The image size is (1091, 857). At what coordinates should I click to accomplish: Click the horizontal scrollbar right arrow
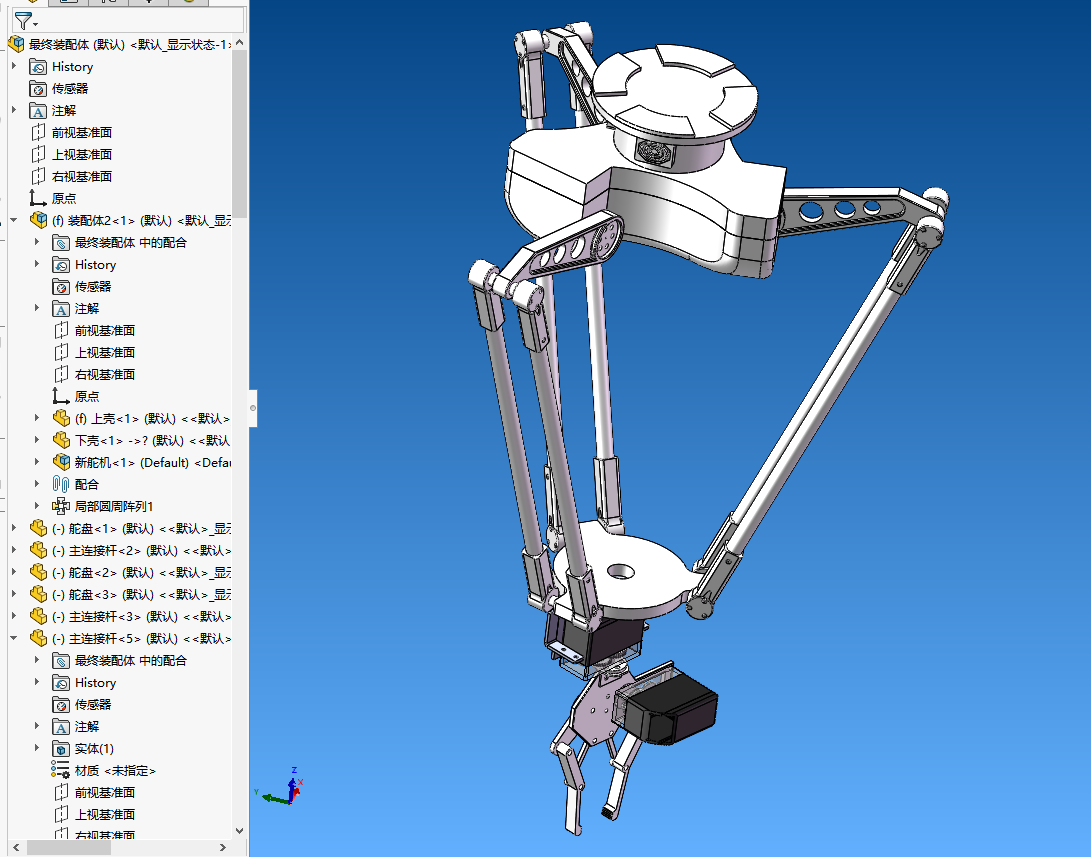[x=224, y=847]
